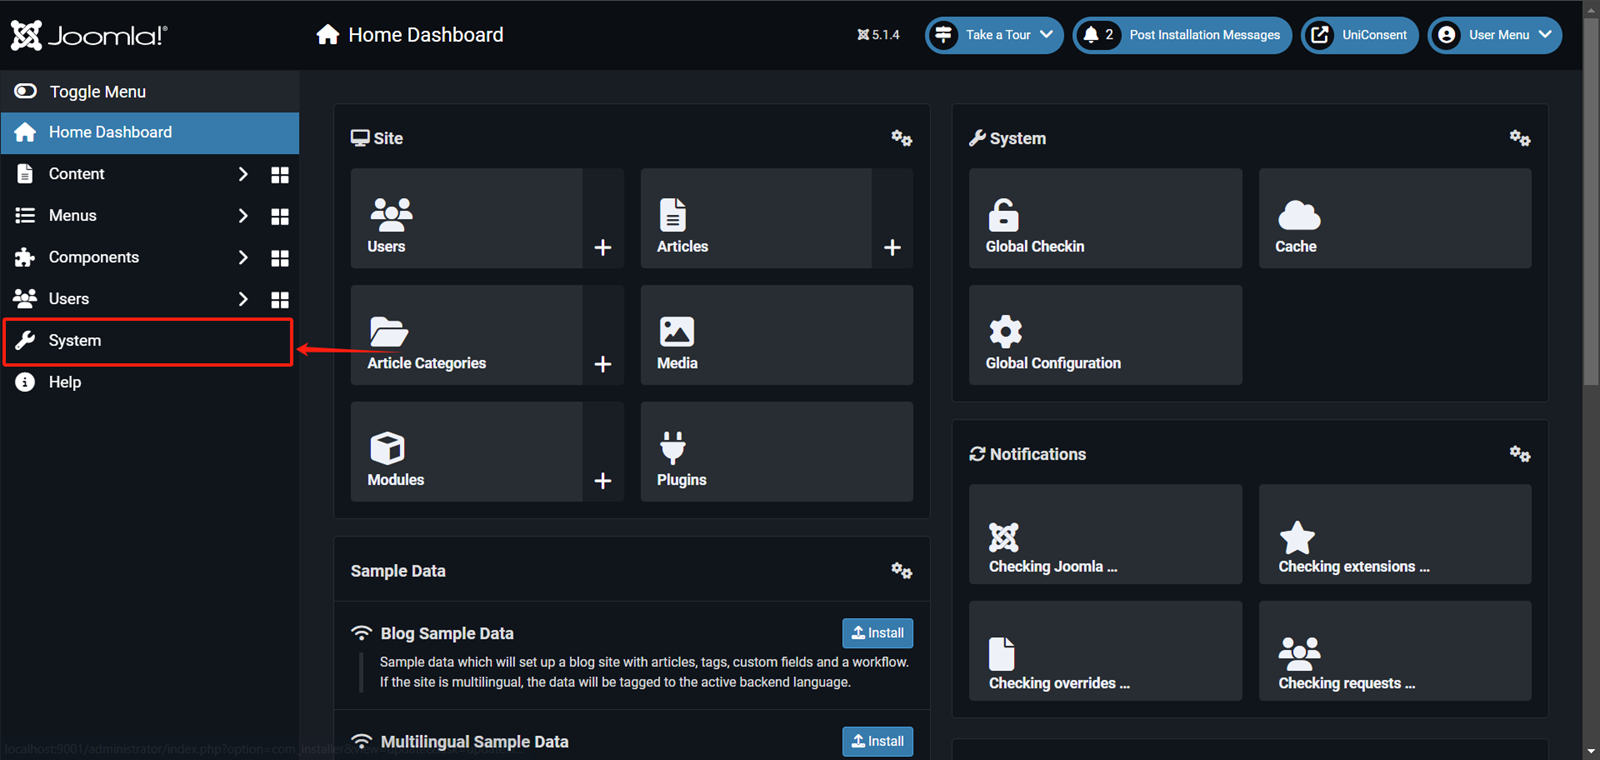
Task: Install Multilingual Sample Data
Action: click(x=877, y=741)
